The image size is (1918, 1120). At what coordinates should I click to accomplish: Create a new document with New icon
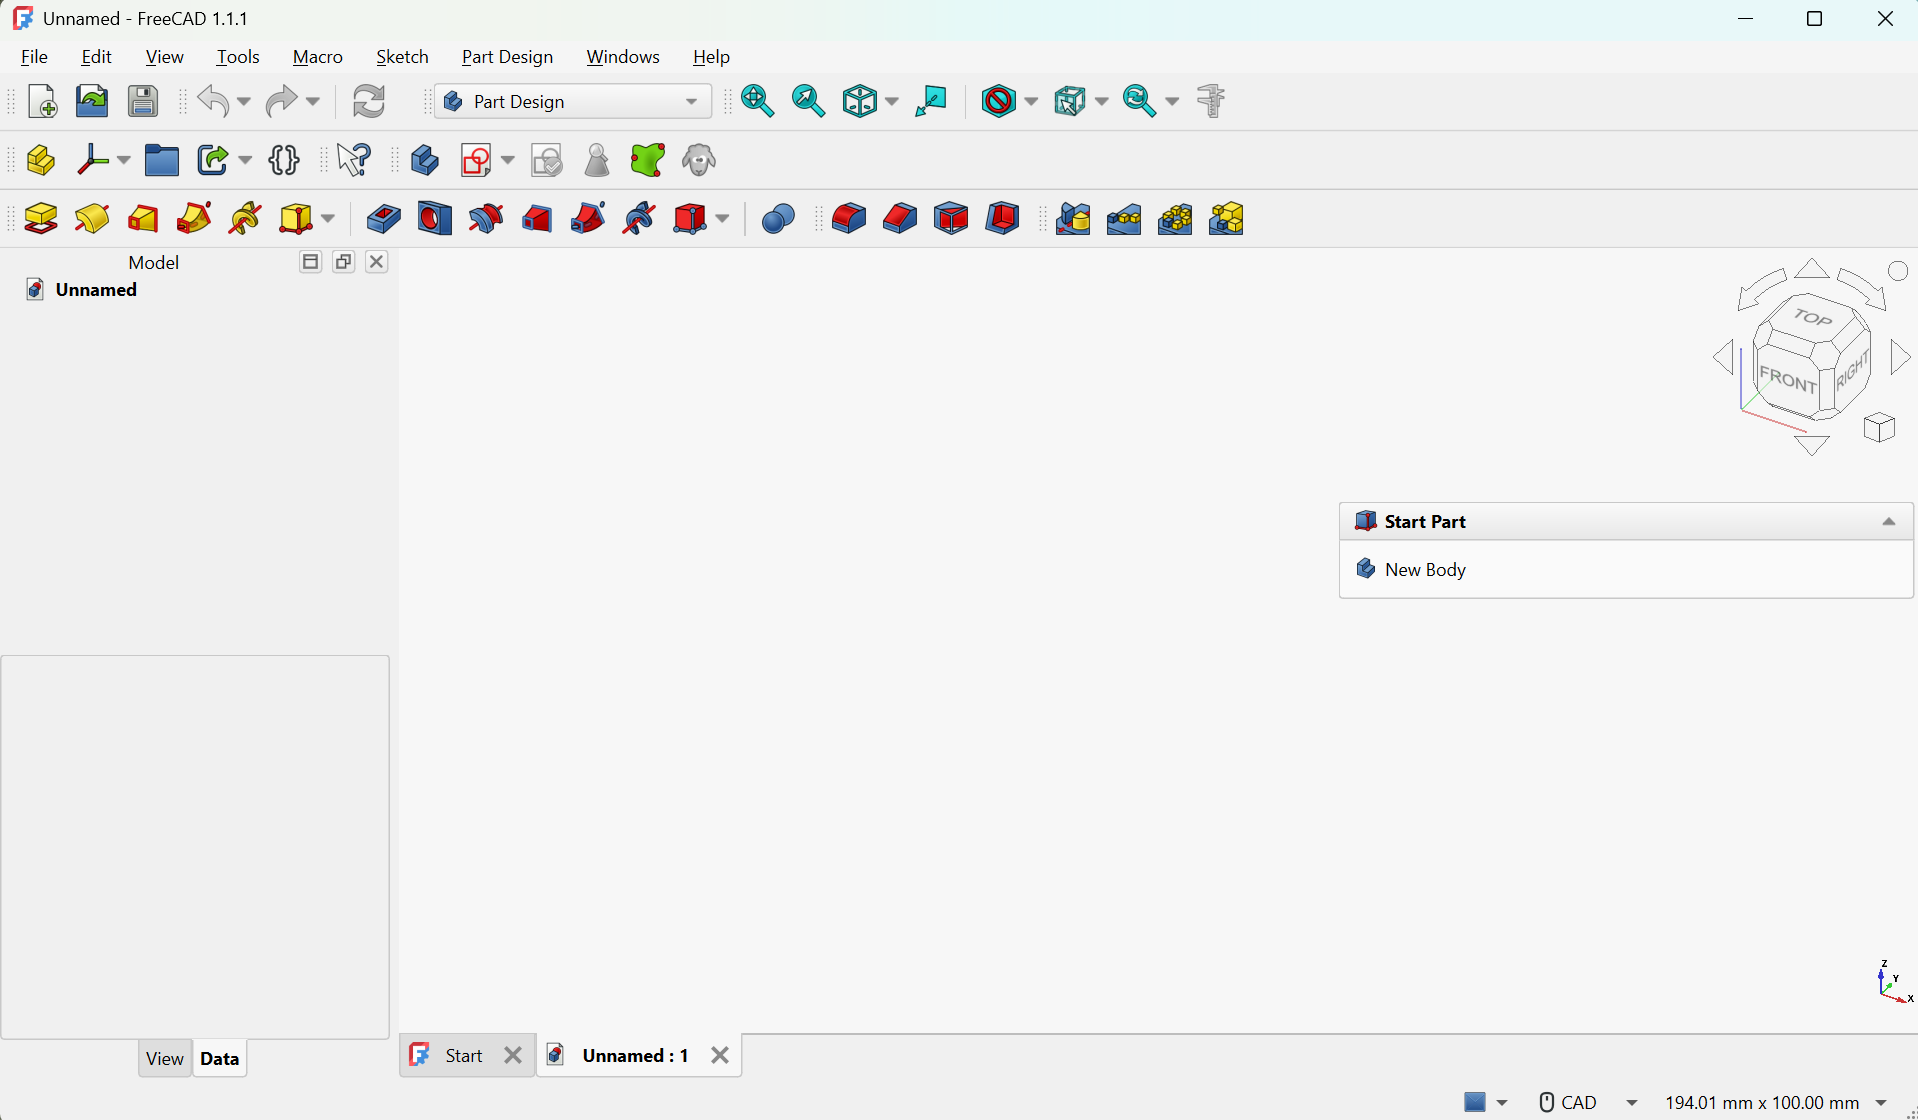(42, 101)
